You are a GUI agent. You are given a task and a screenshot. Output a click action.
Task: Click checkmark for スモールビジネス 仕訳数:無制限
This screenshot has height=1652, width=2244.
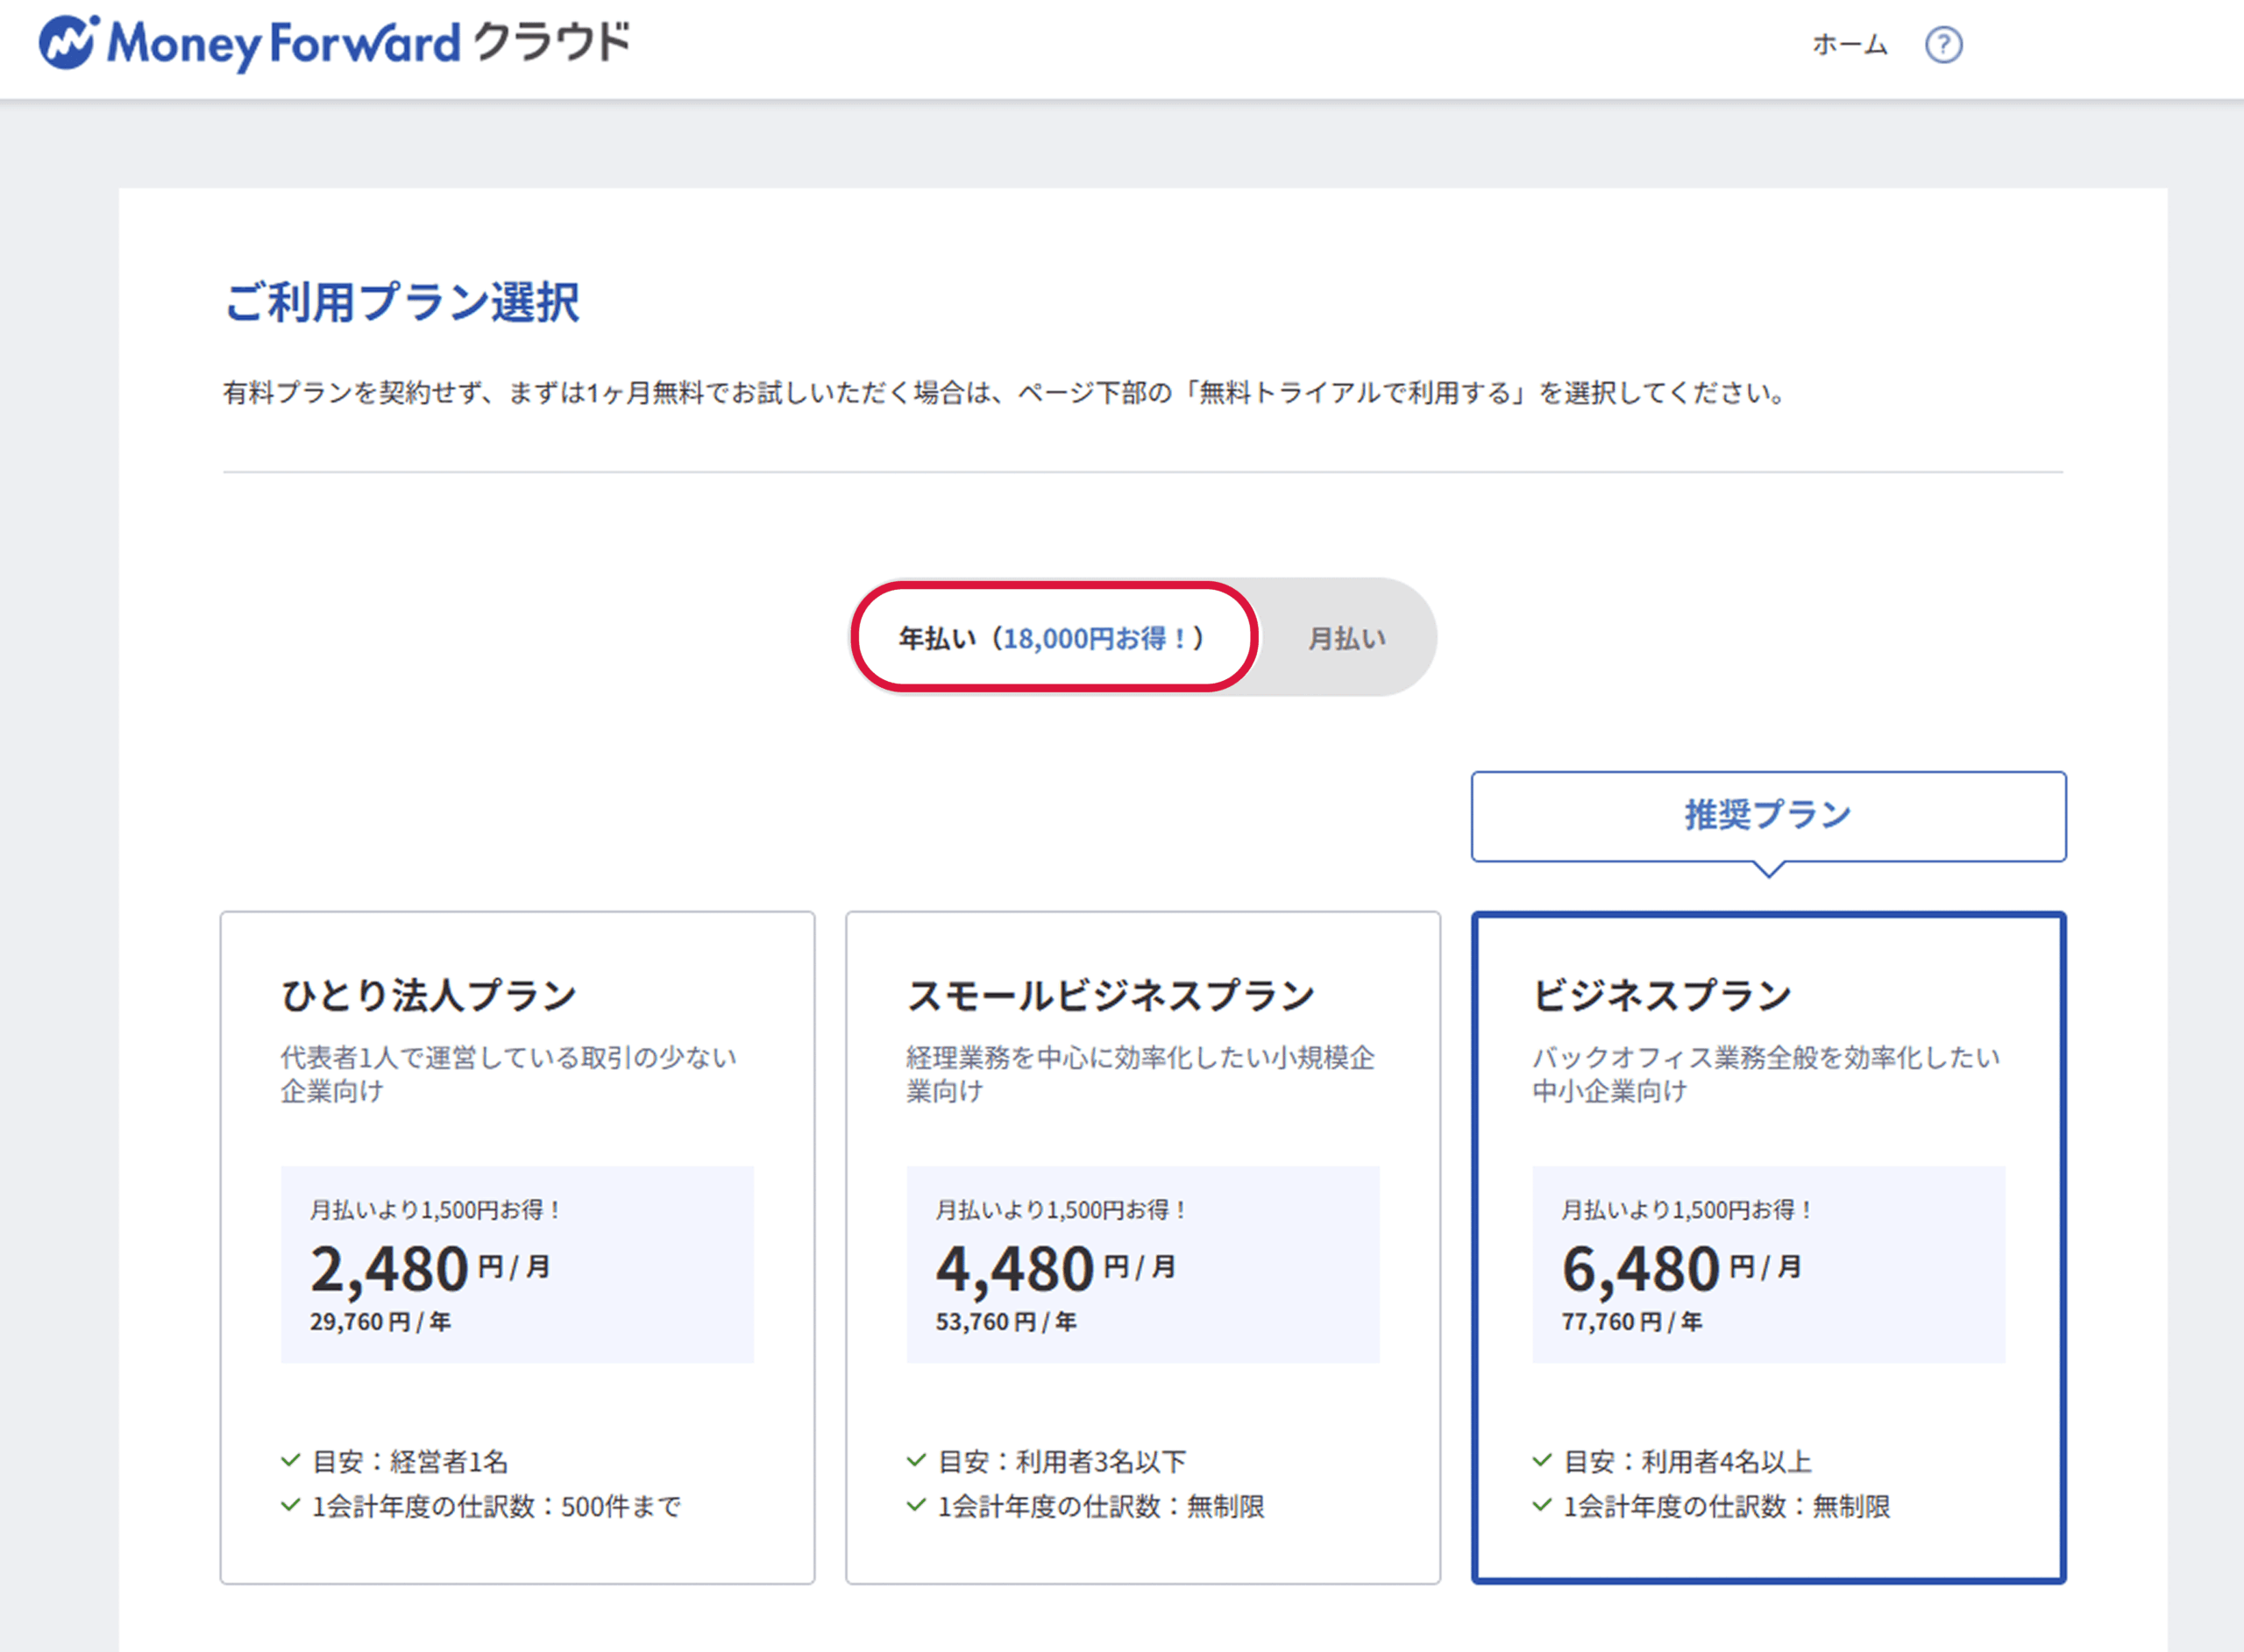[x=916, y=1505]
